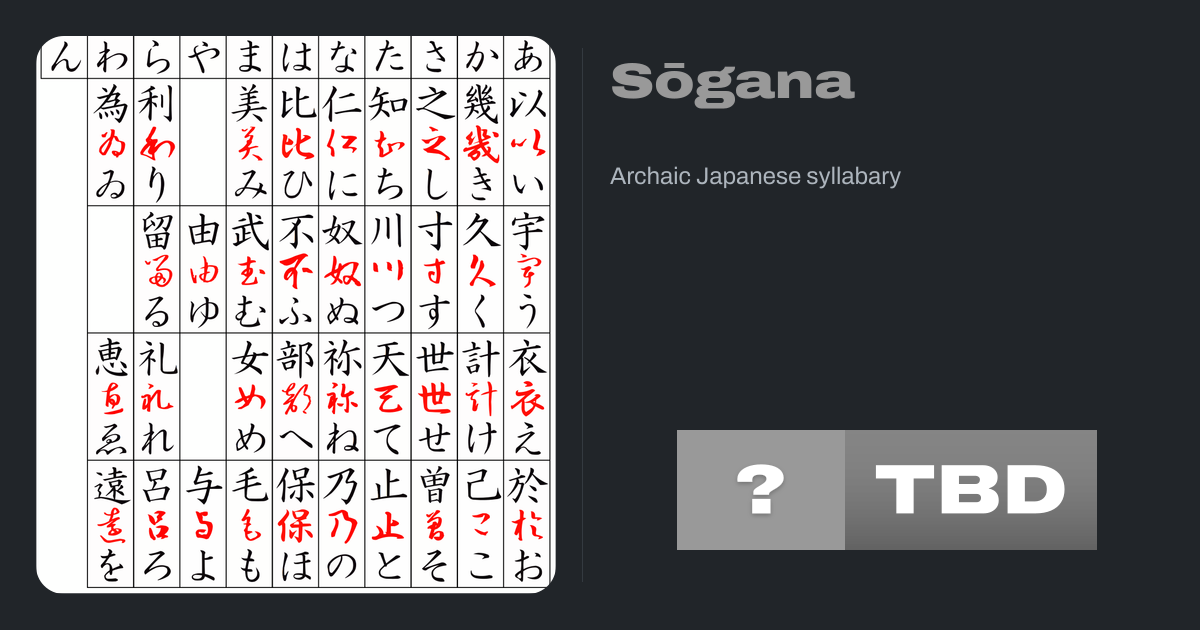Click the red cursive 止 glyph

388,525
